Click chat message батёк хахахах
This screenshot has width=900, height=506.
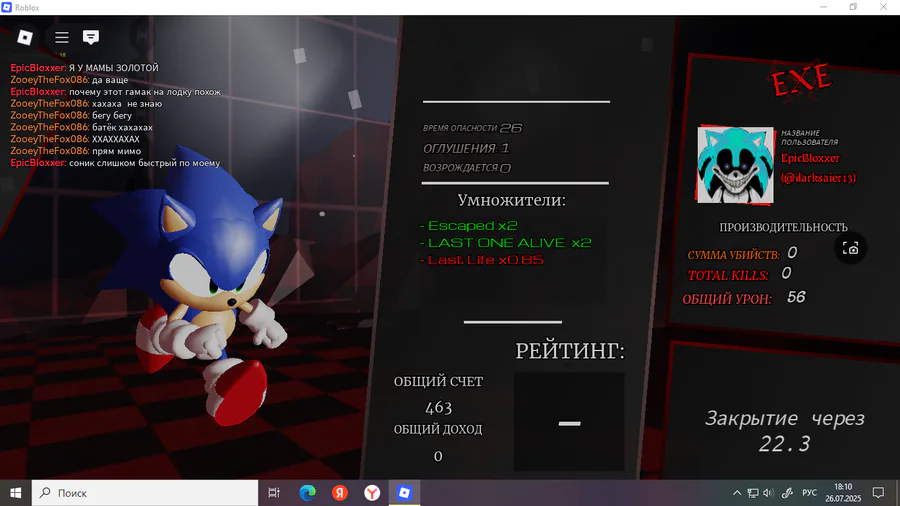click(x=82, y=127)
